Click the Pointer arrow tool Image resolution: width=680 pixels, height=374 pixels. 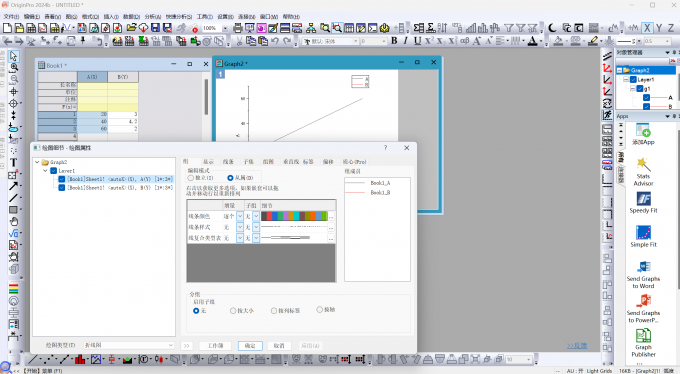pos(13,56)
